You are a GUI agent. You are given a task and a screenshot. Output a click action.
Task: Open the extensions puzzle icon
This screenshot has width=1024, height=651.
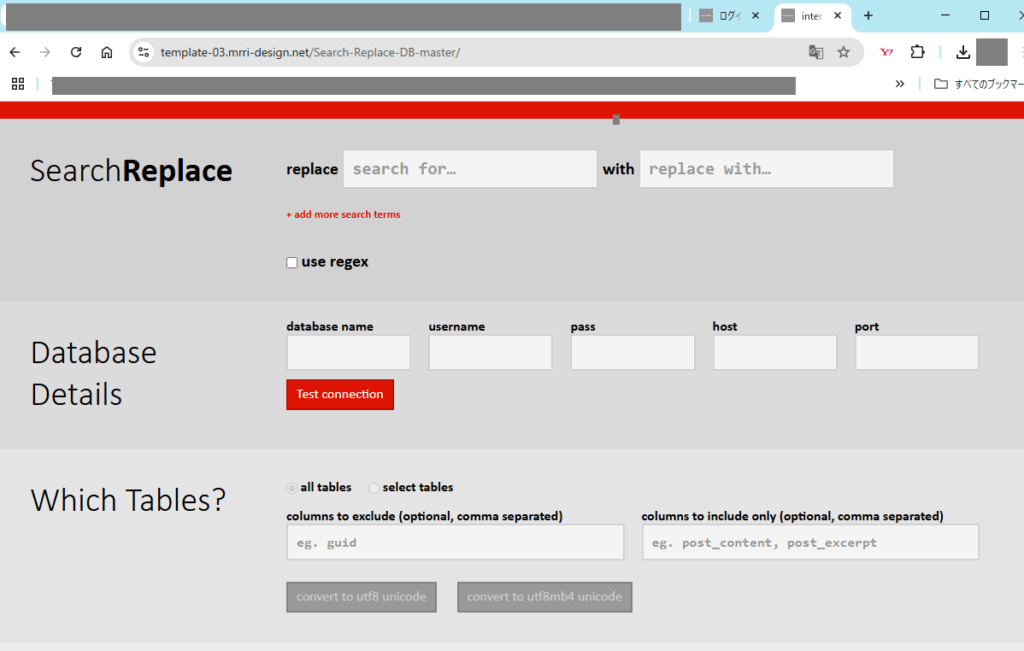tap(917, 52)
